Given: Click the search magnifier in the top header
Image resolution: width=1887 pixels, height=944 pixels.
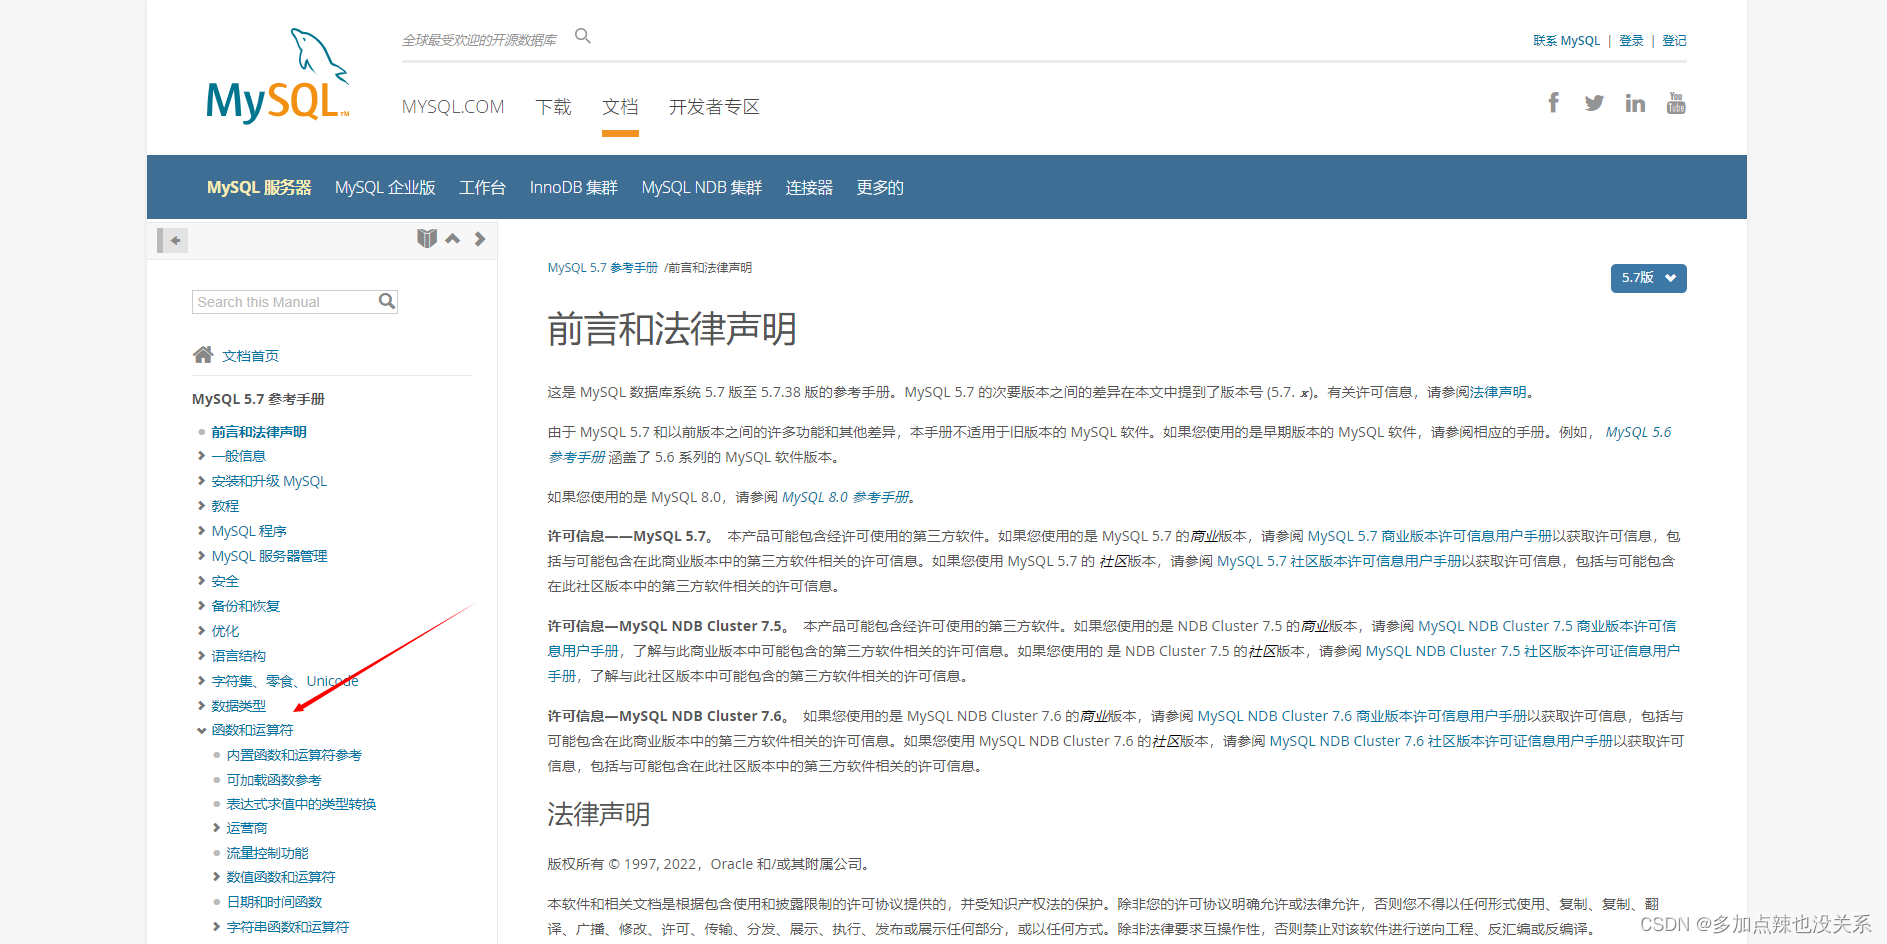Looking at the screenshot, I should (x=583, y=35).
